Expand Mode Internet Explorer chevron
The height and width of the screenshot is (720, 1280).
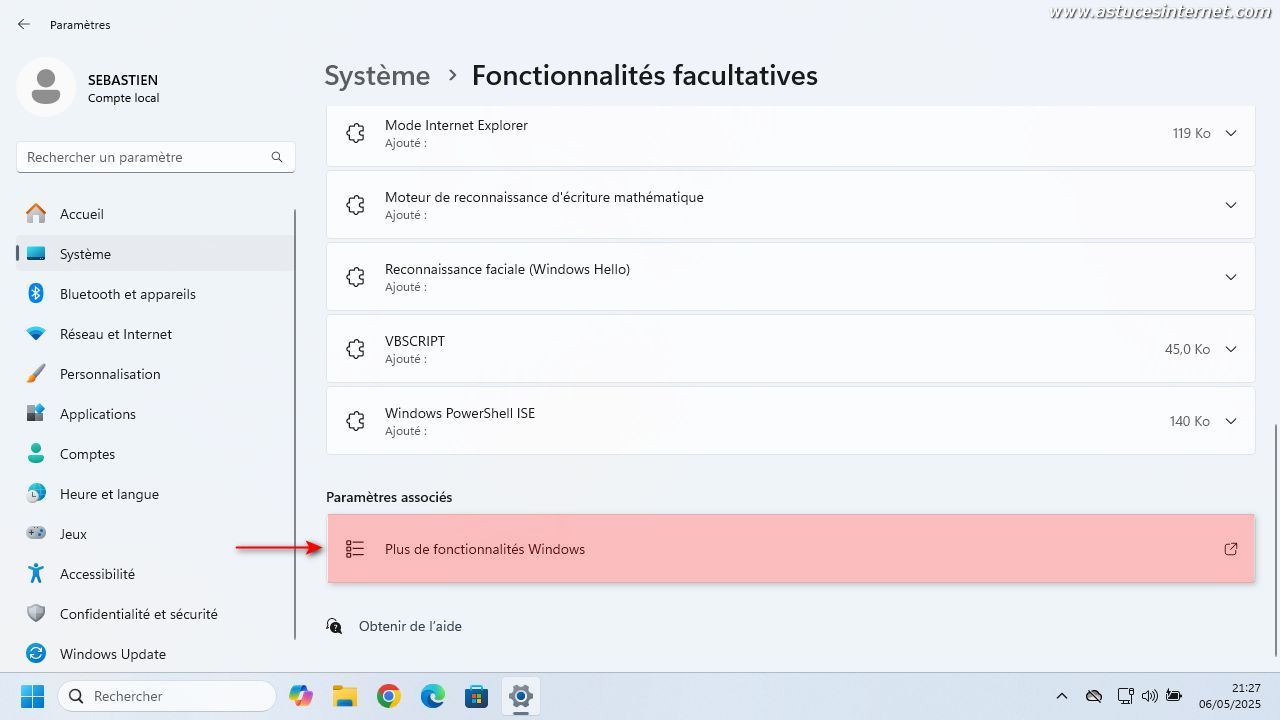(1231, 133)
